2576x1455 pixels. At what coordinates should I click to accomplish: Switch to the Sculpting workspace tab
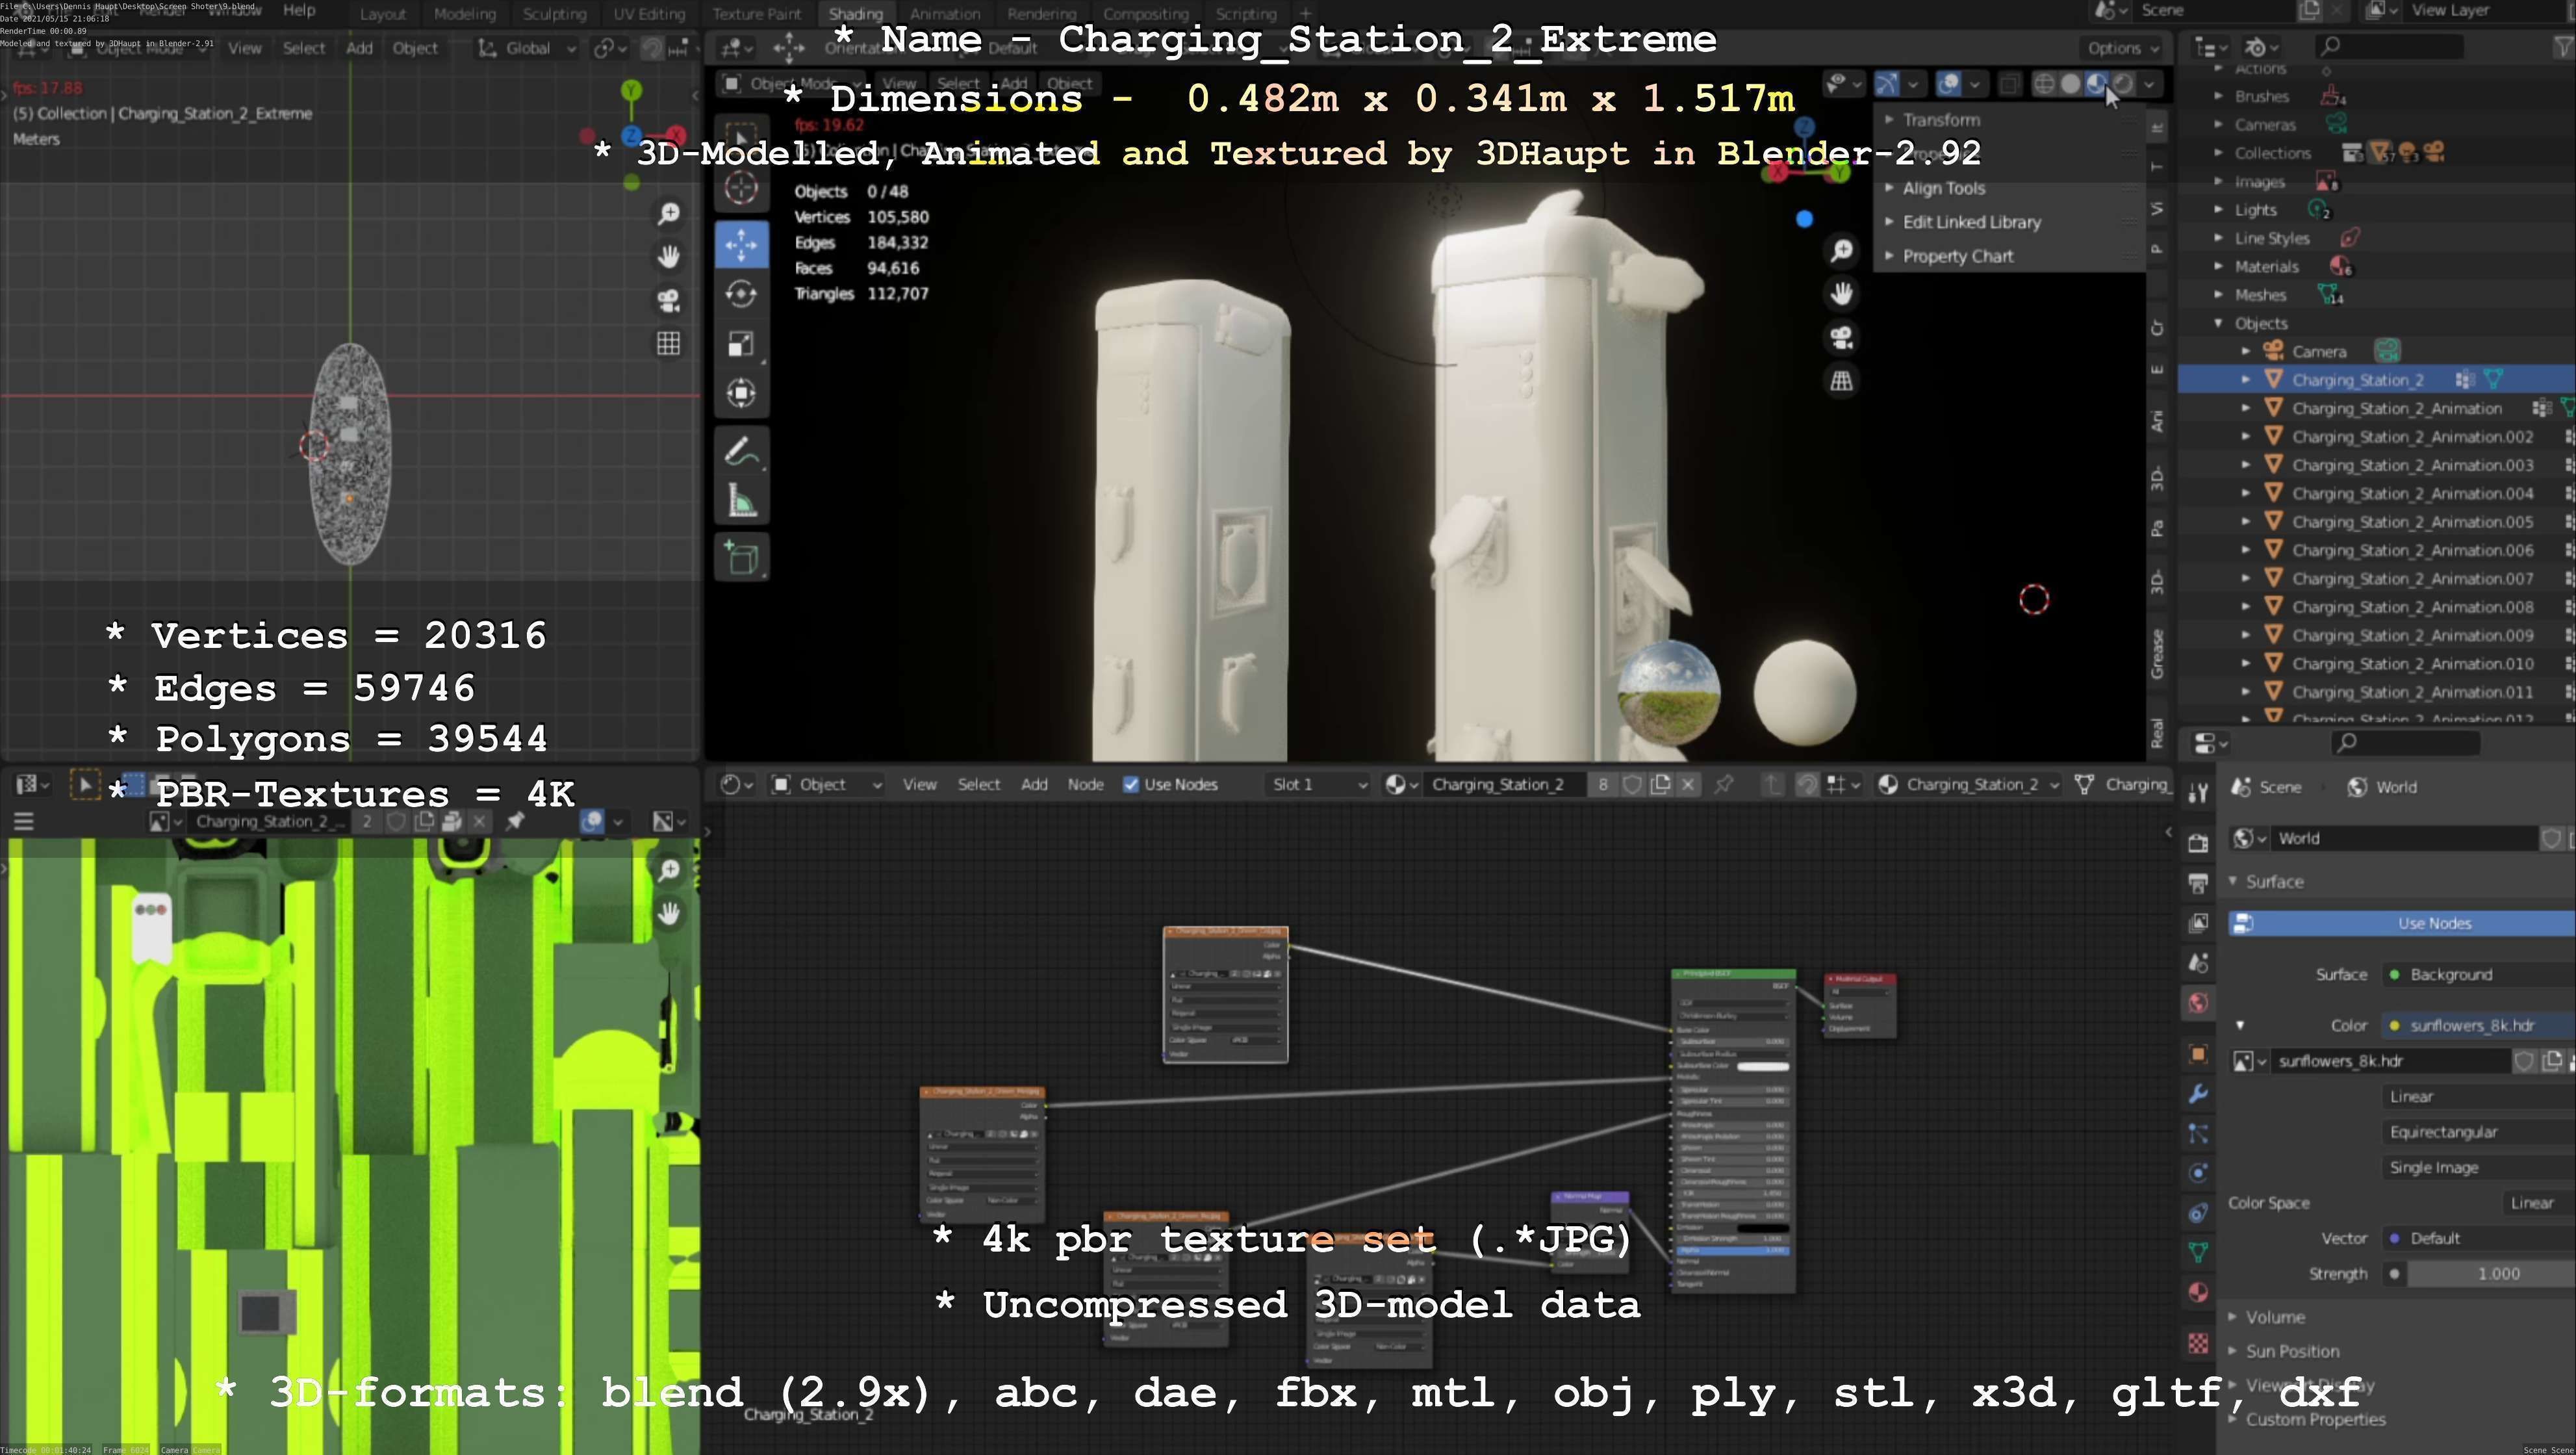coord(554,14)
